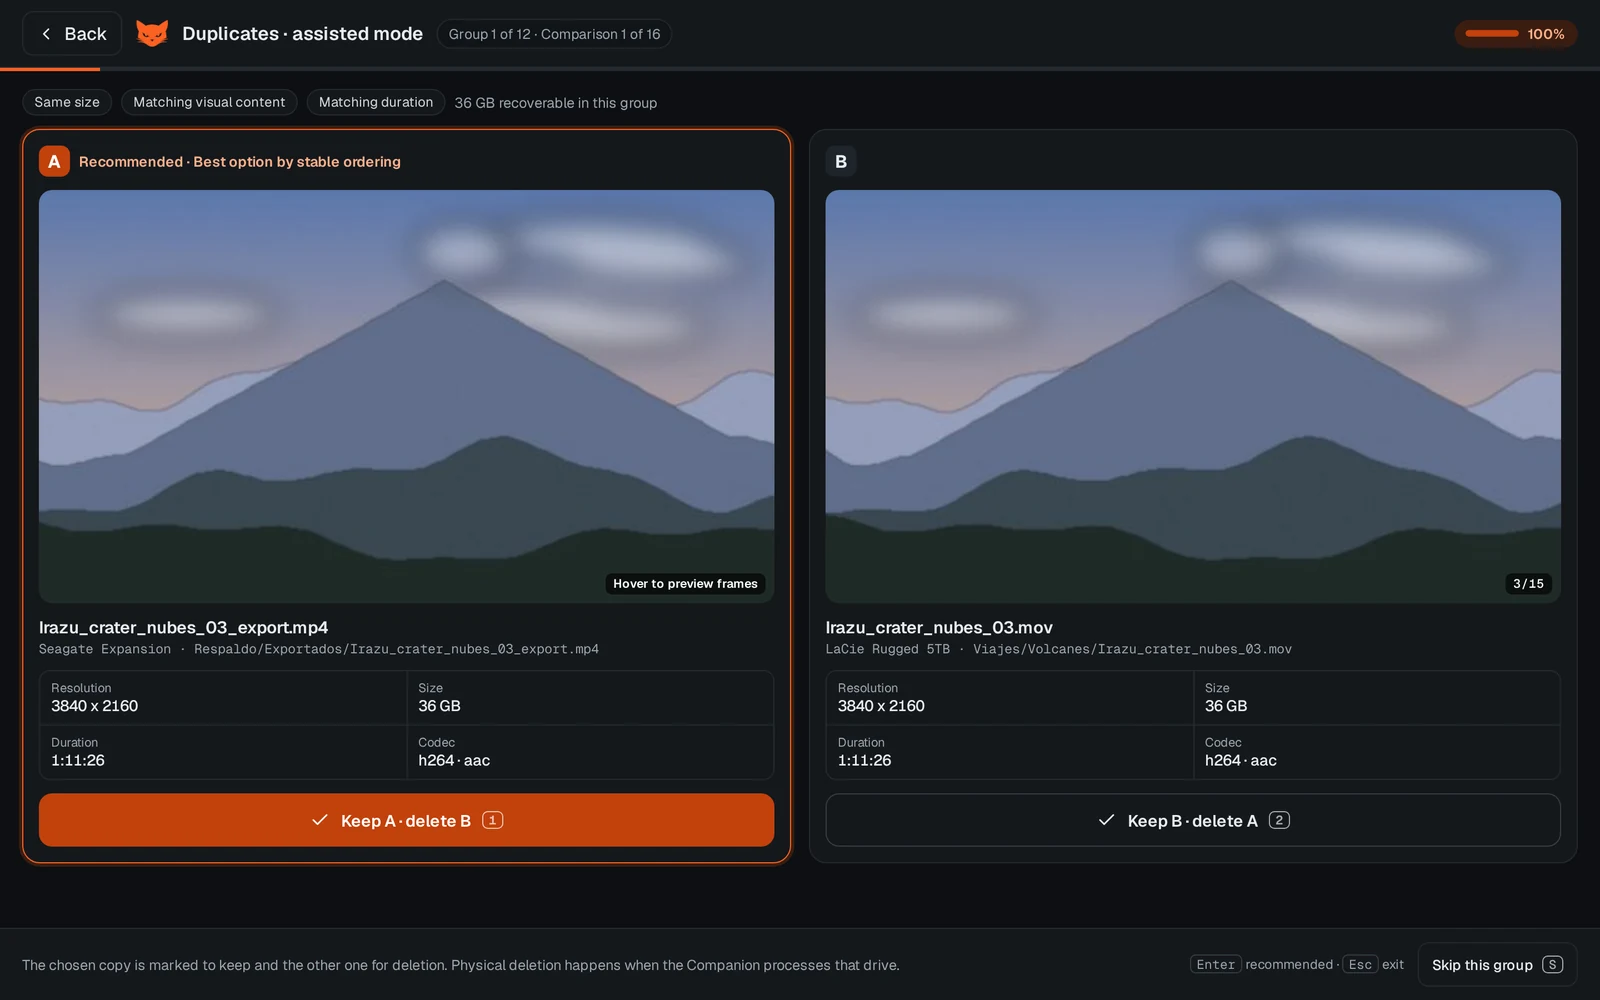This screenshot has height=1000, width=1600.
Task: Click video A thumbnail preview
Action: point(406,396)
